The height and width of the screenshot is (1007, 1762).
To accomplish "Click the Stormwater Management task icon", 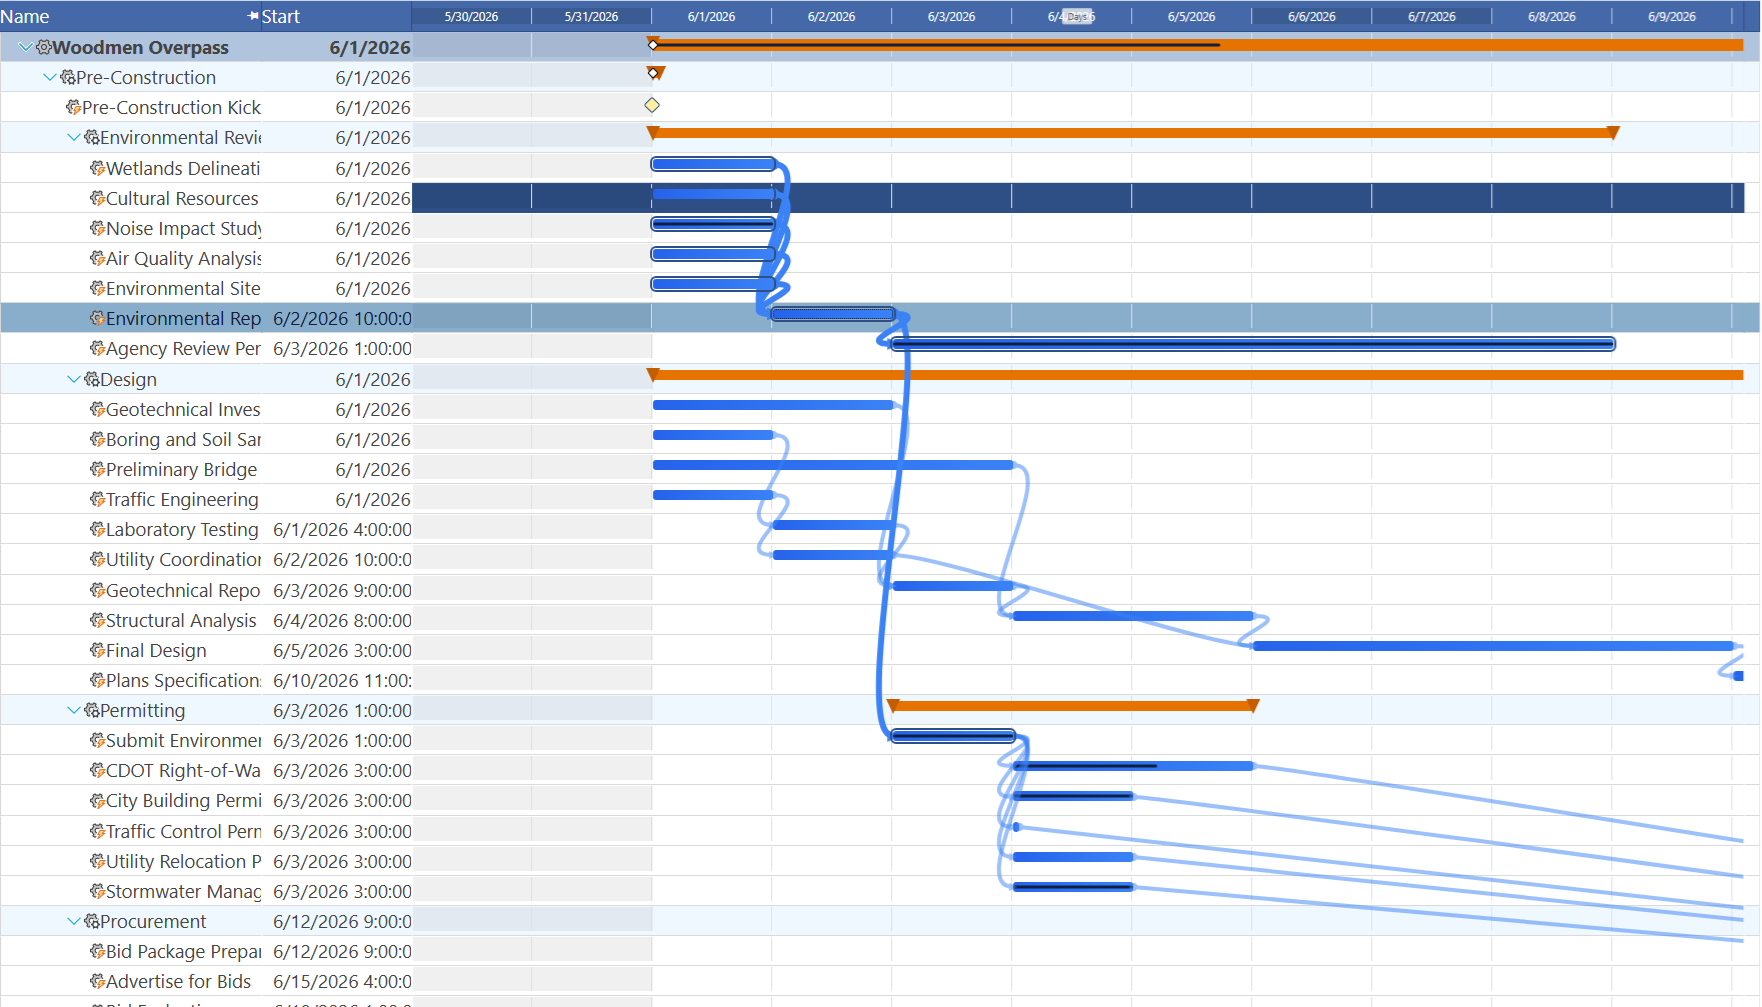I will (97, 891).
